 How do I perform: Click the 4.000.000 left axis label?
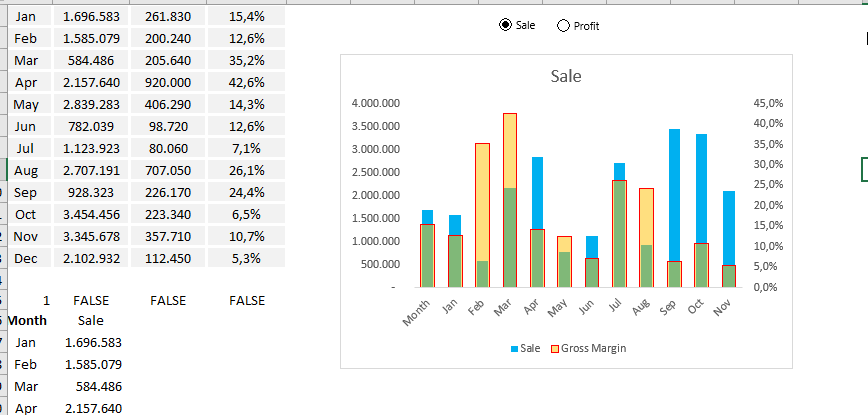coord(377,103)
